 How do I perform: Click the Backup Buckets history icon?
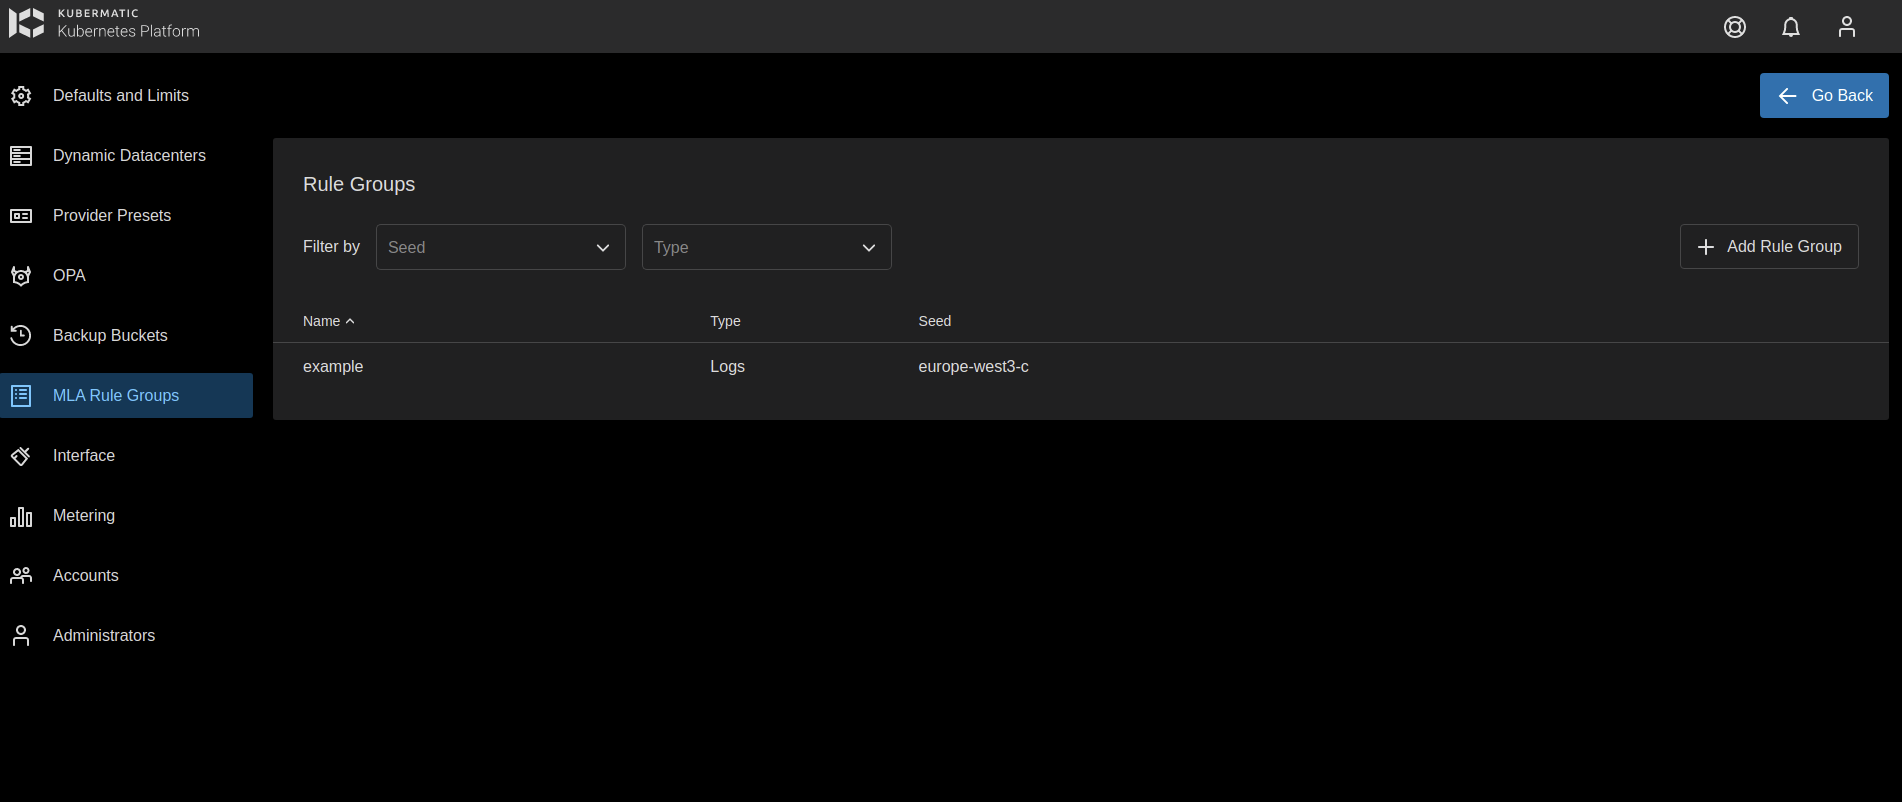(x=21, y=336)
